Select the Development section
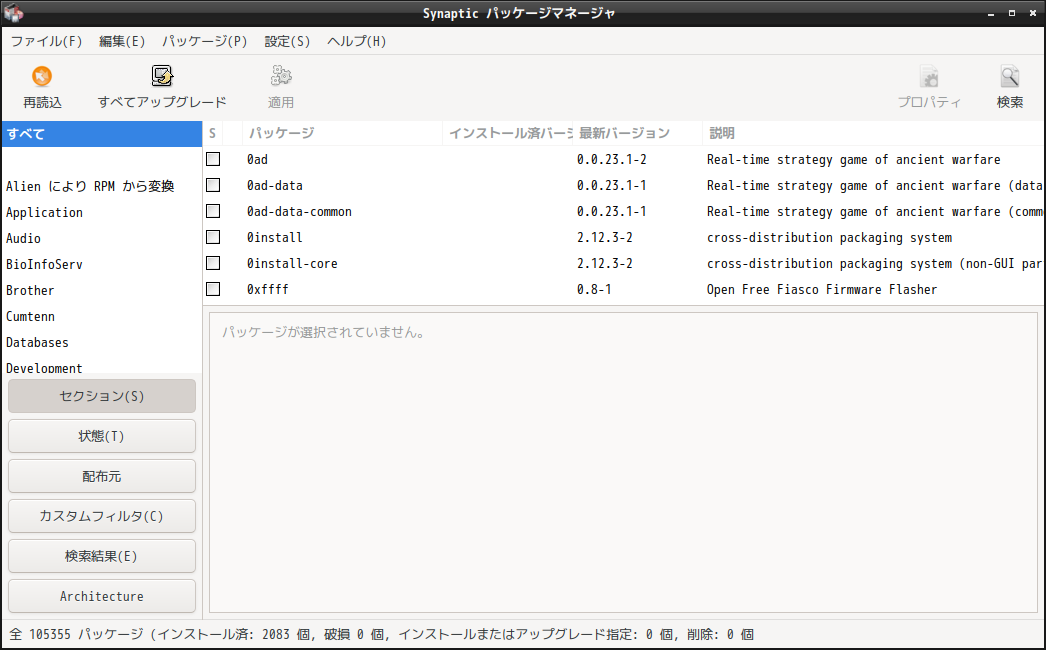 point(102,366)
